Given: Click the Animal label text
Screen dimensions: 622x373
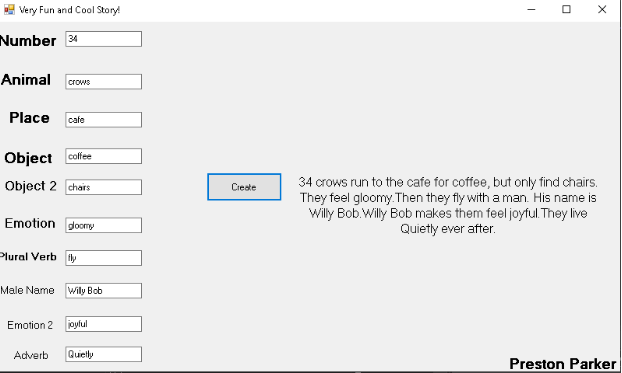Looking at the screenshot, I should pyautogui.click(x=26, y=80).
